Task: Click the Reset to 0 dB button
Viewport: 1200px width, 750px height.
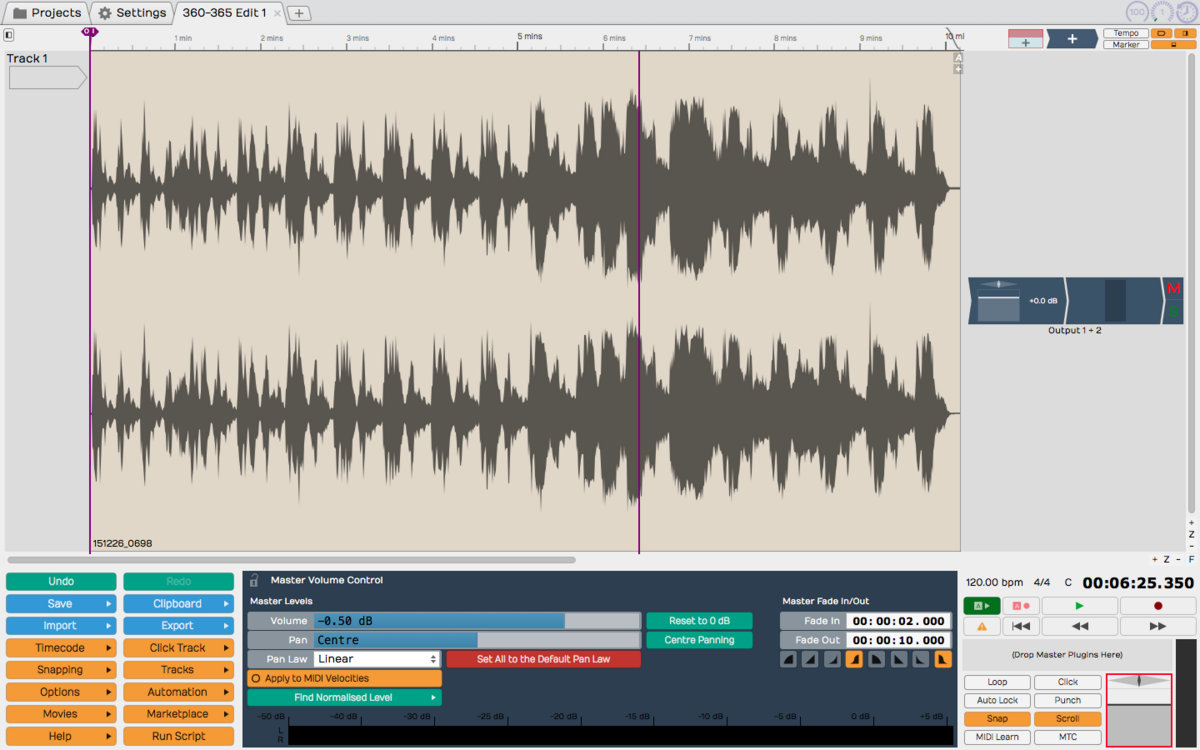Action: tap(699, 621)
